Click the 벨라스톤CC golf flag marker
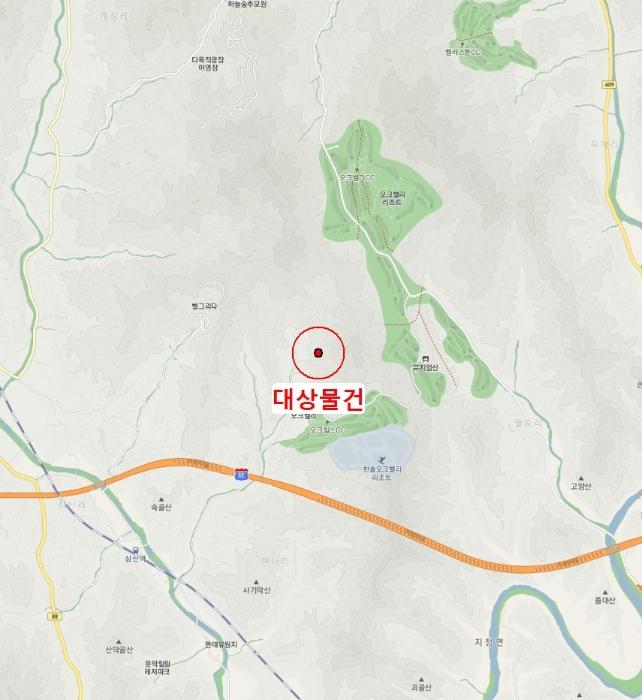Image resolution: width=642 pixels, height=700 pixels. (x=462, y=44)
